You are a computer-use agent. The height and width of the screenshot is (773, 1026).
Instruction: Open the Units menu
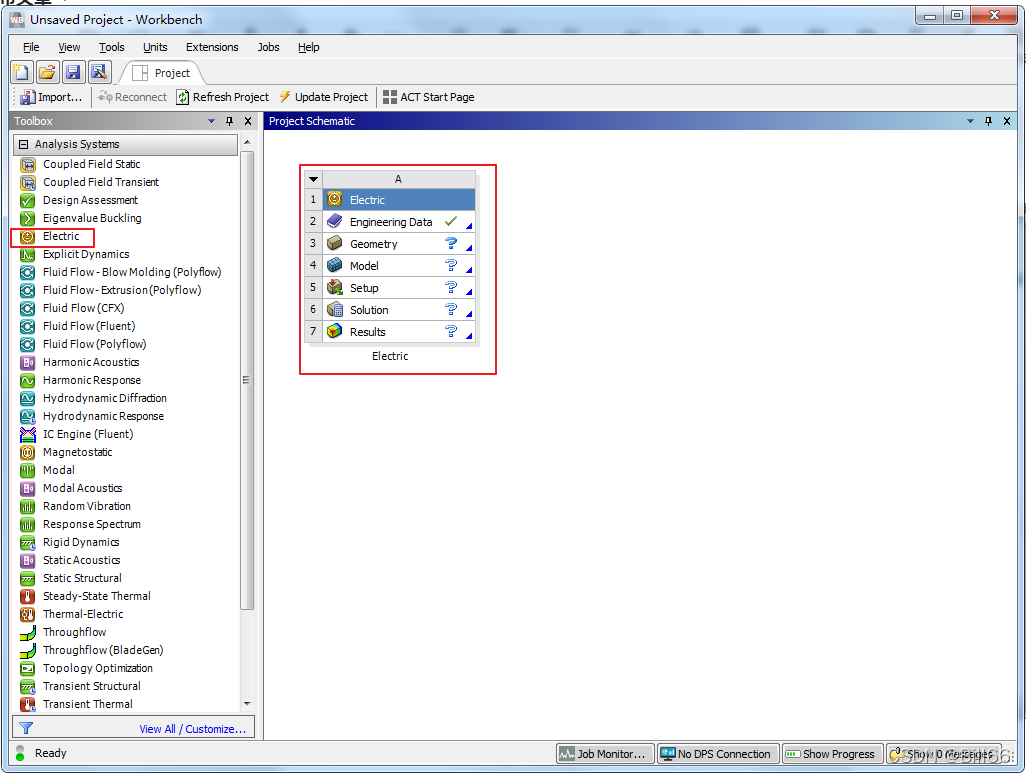(155, 47)
